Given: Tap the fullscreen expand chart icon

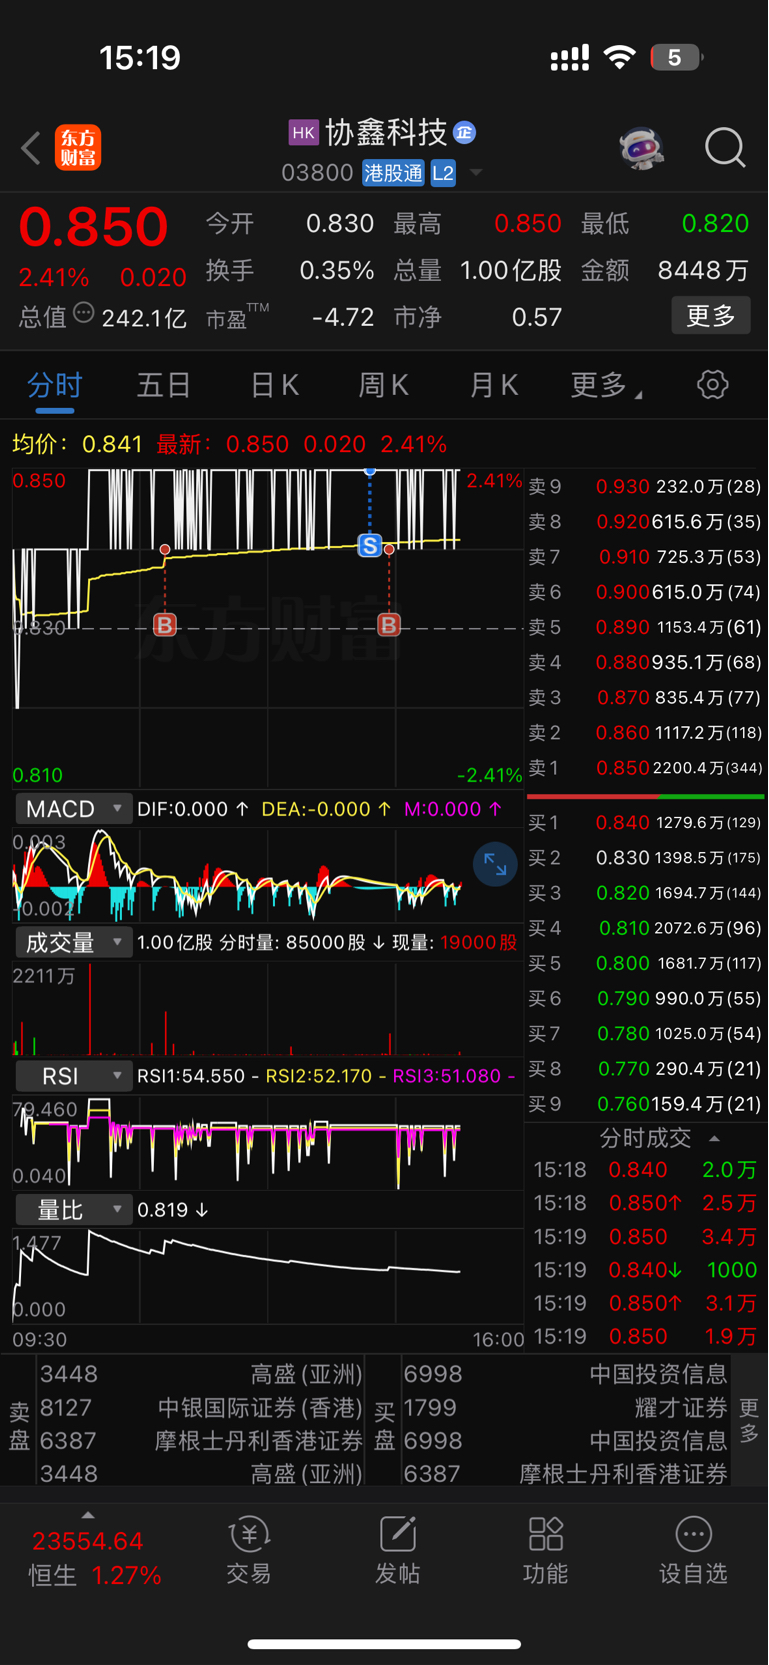Looking at the screenshot, I should click(x=495, y=865).
